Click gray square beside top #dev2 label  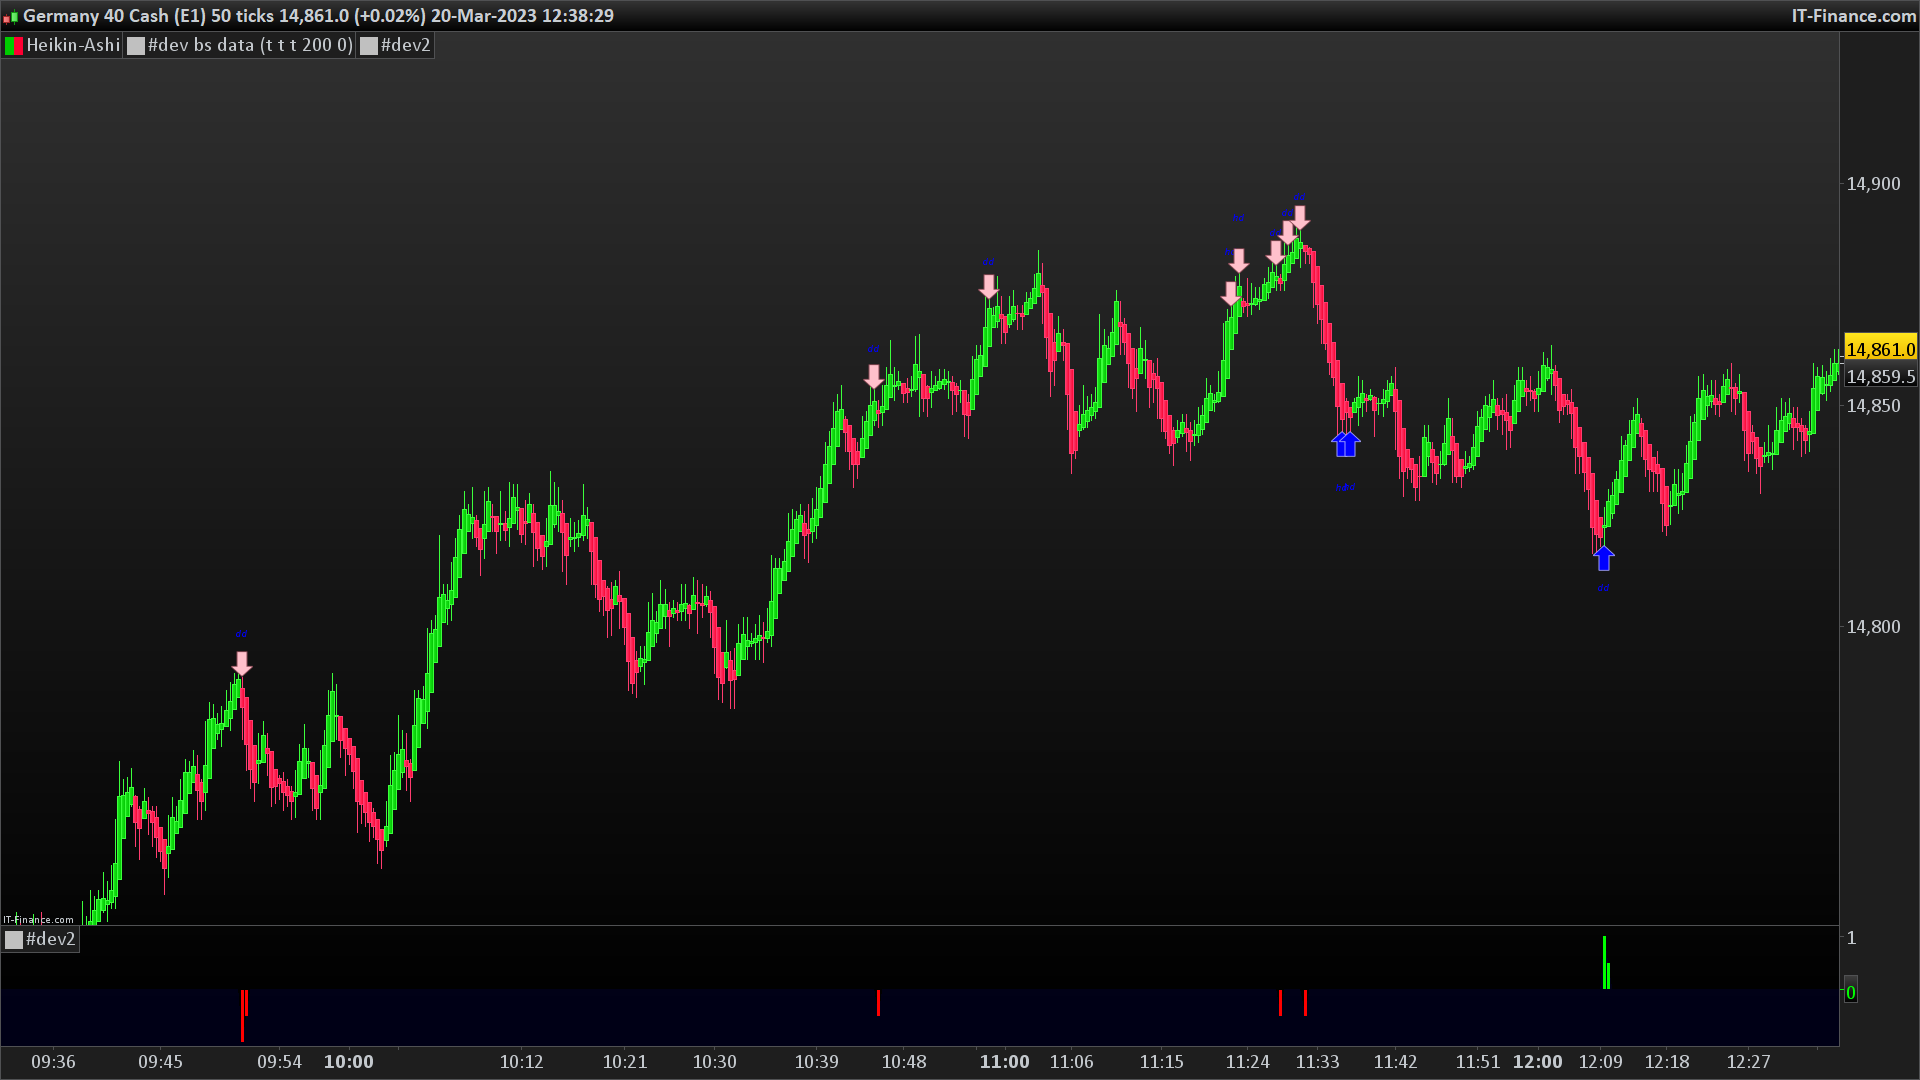tap(369, 46)
